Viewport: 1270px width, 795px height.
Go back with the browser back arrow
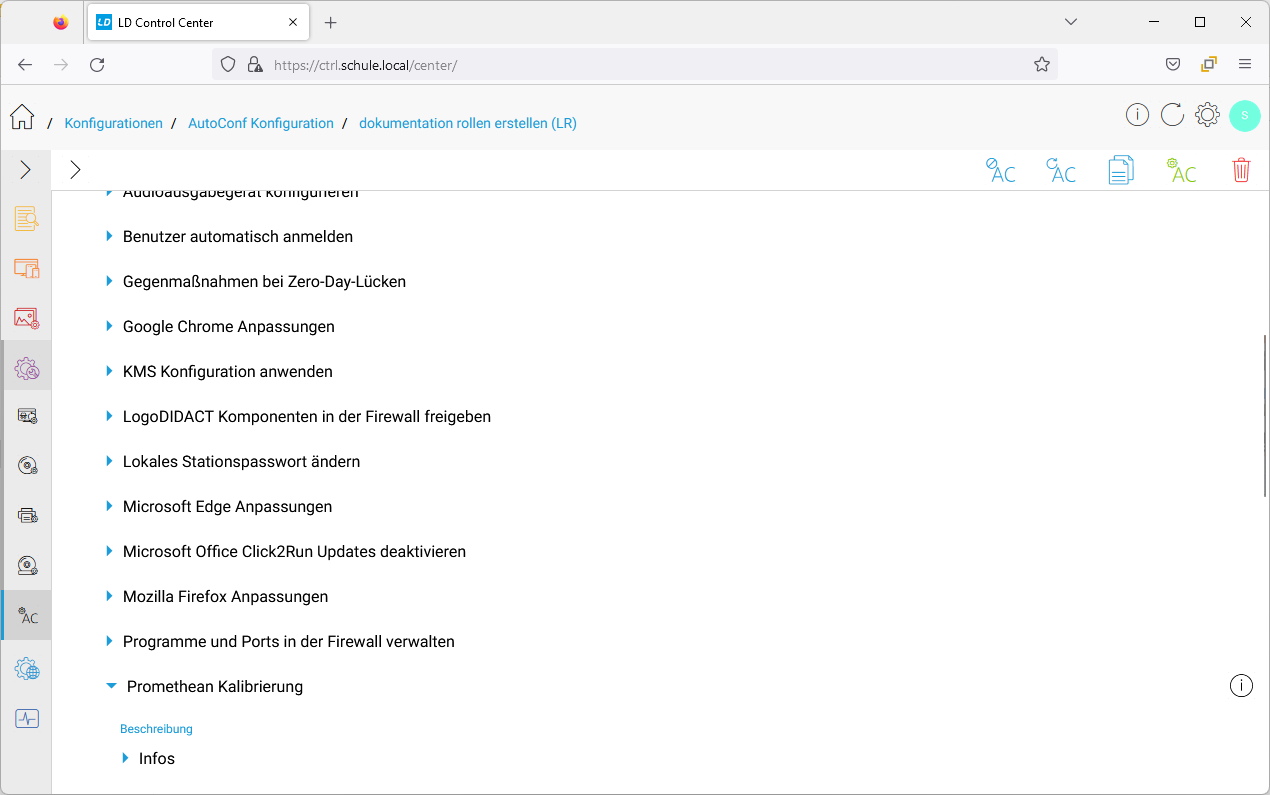(x=25, y=64)
